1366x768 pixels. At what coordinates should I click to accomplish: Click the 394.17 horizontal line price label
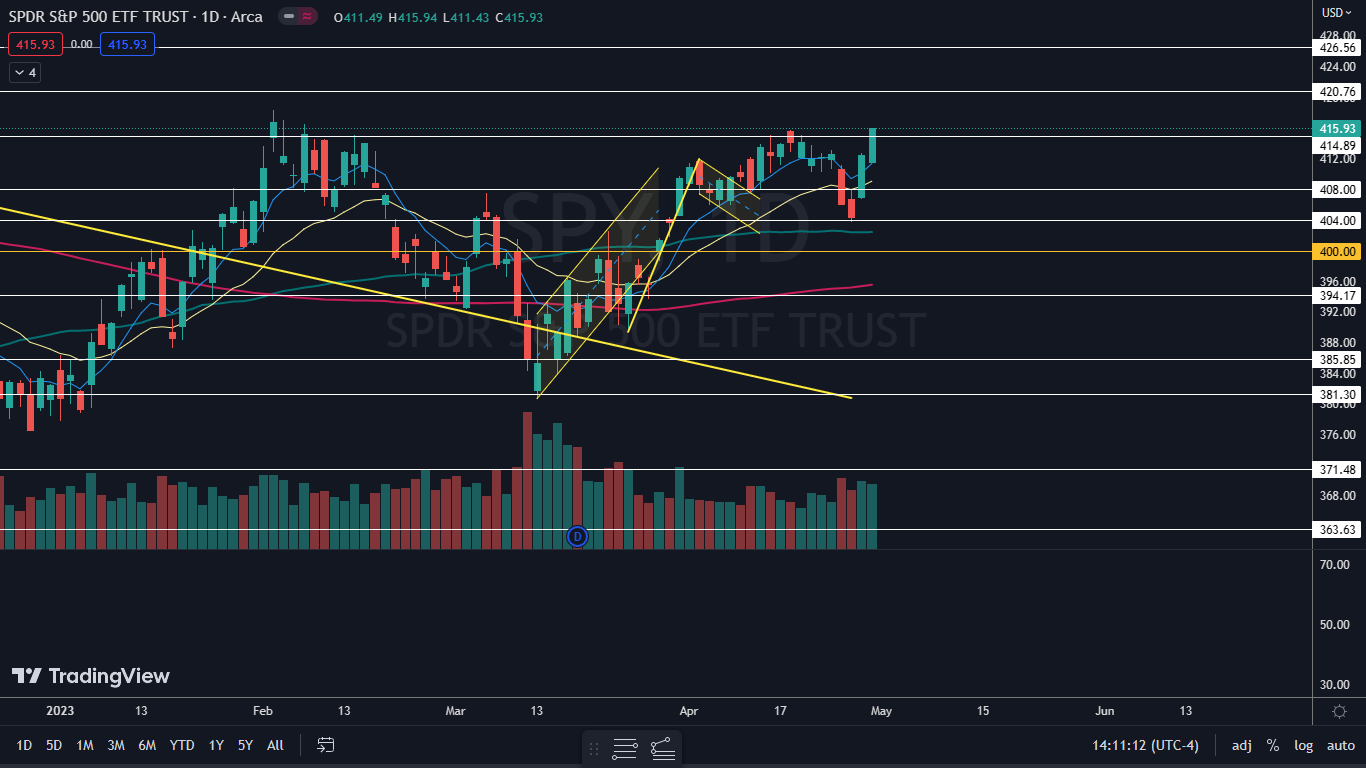1338,295
